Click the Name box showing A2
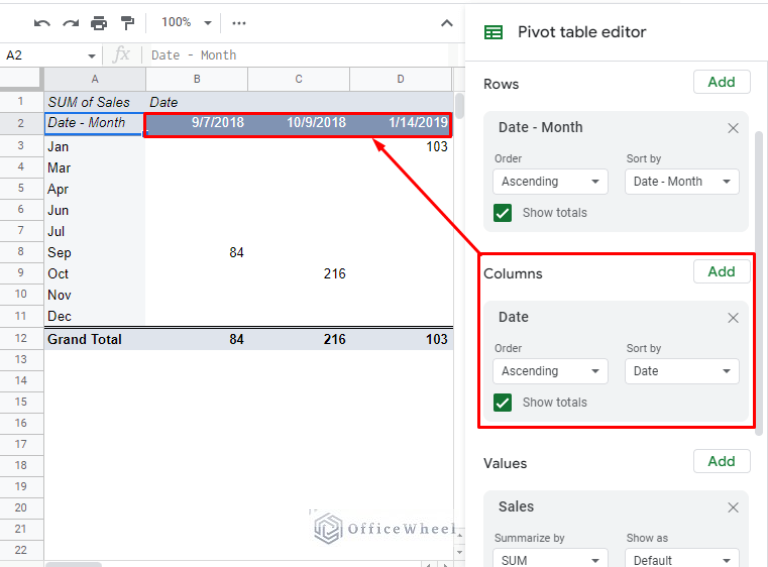The height and width of the screenshot is (567, 768). coord(50,55)
